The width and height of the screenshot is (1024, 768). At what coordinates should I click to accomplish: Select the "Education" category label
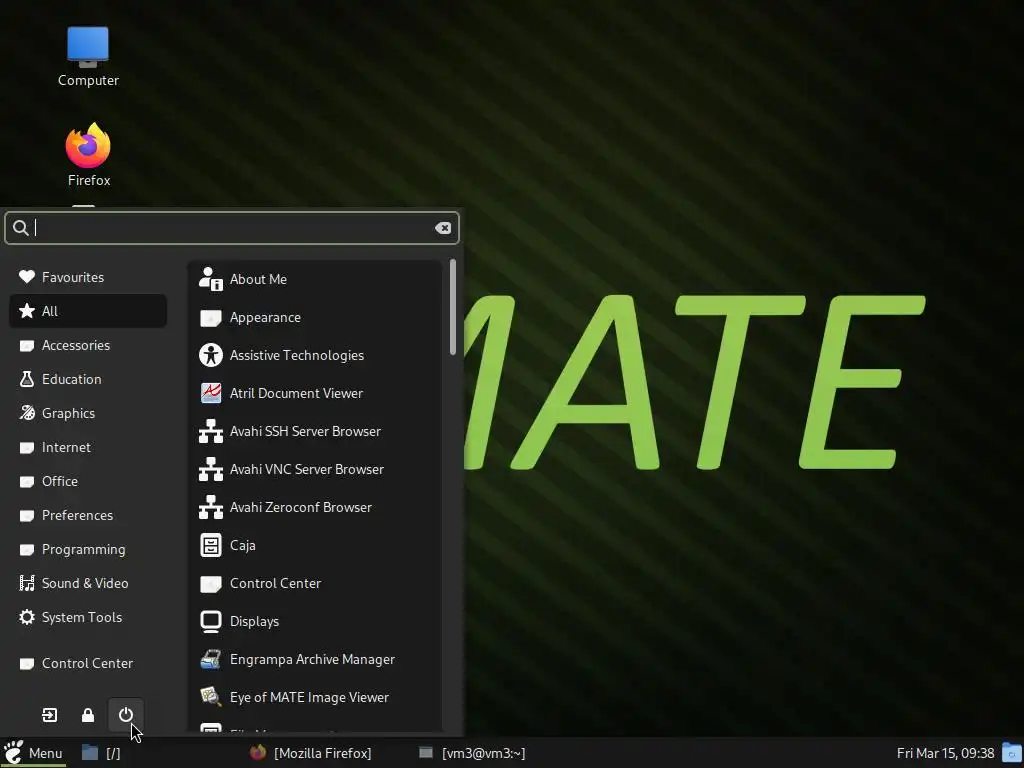tap(72, 379)
